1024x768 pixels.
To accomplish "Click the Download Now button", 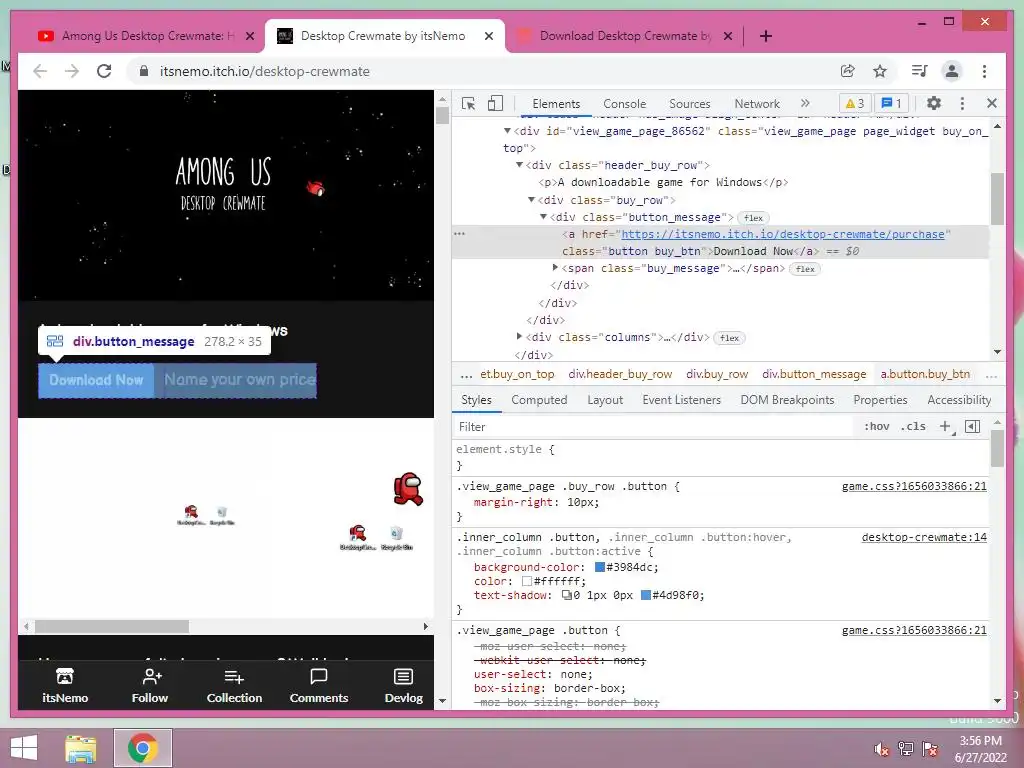I will [x=96, y=380].
